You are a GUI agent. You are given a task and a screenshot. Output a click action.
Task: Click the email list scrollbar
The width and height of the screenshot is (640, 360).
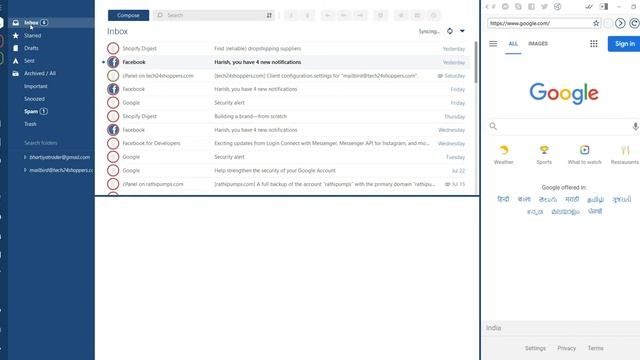[x=476, y=61]
